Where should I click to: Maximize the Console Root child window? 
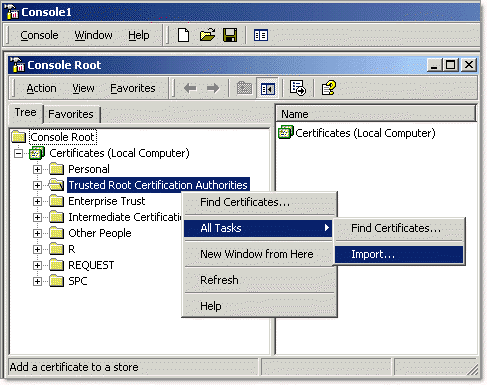(x=450, y=65)
